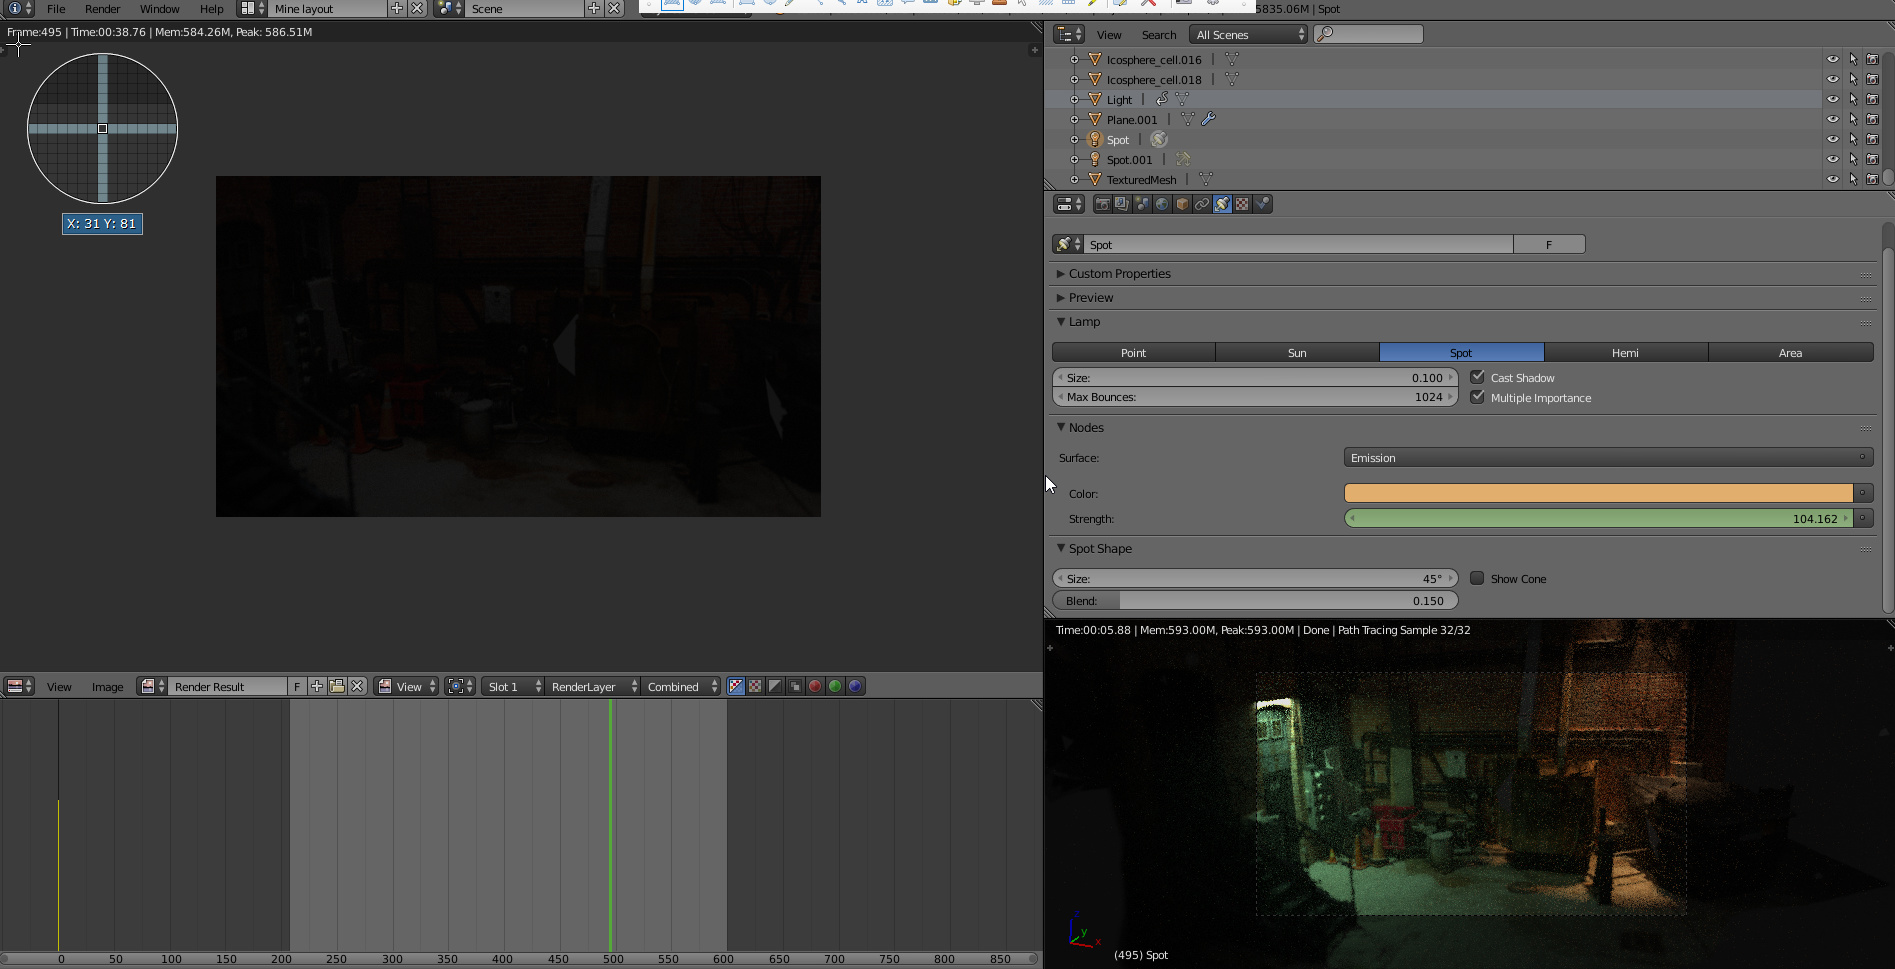Open the Surface Emission shader dropdown
This screenshot has height=969, width=1895.
(x=1608, y=457)
